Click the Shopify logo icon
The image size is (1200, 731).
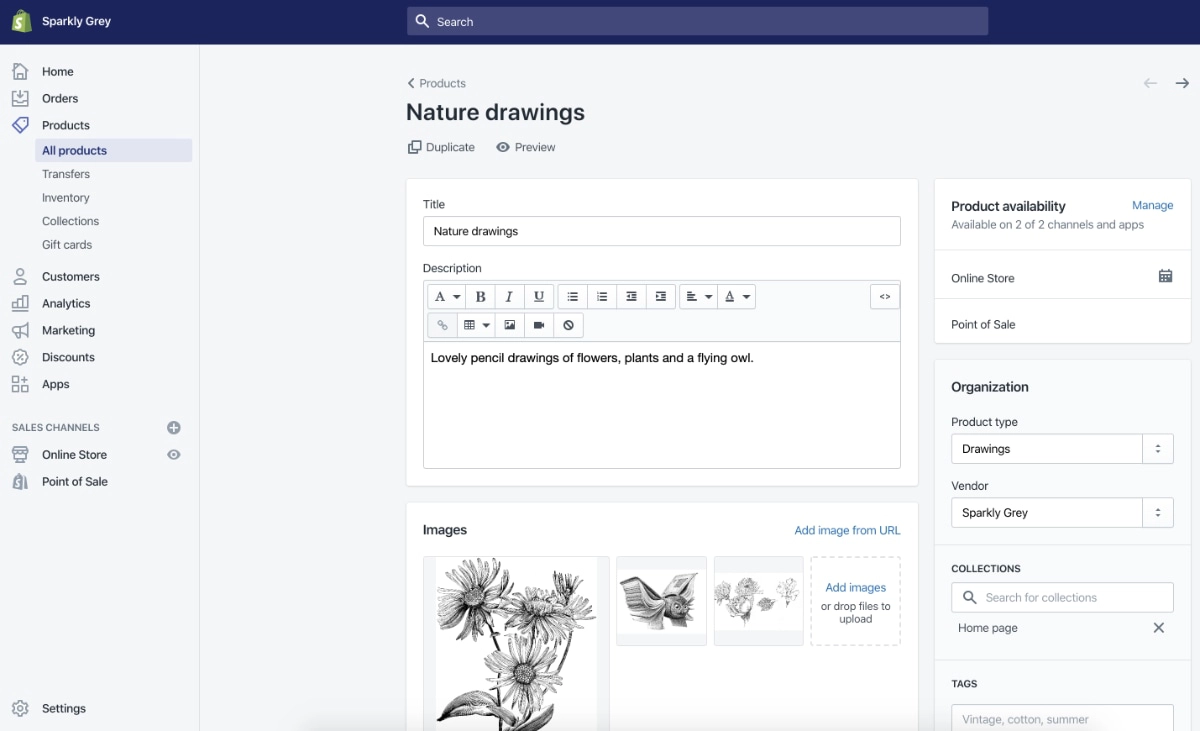pyautogui.click(x=22, y=21)
